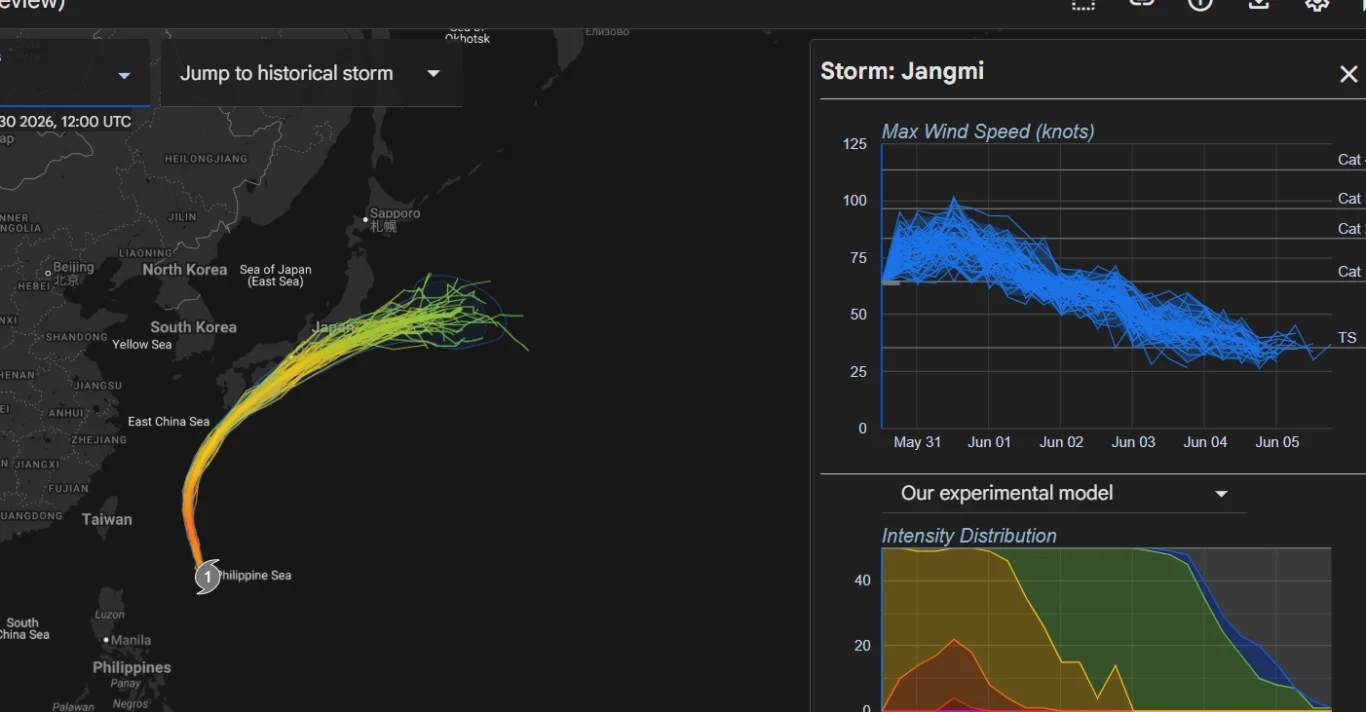Click the dashed selection box icon
This screenshot has width=1366, height=712.
tap(1083, 4)
